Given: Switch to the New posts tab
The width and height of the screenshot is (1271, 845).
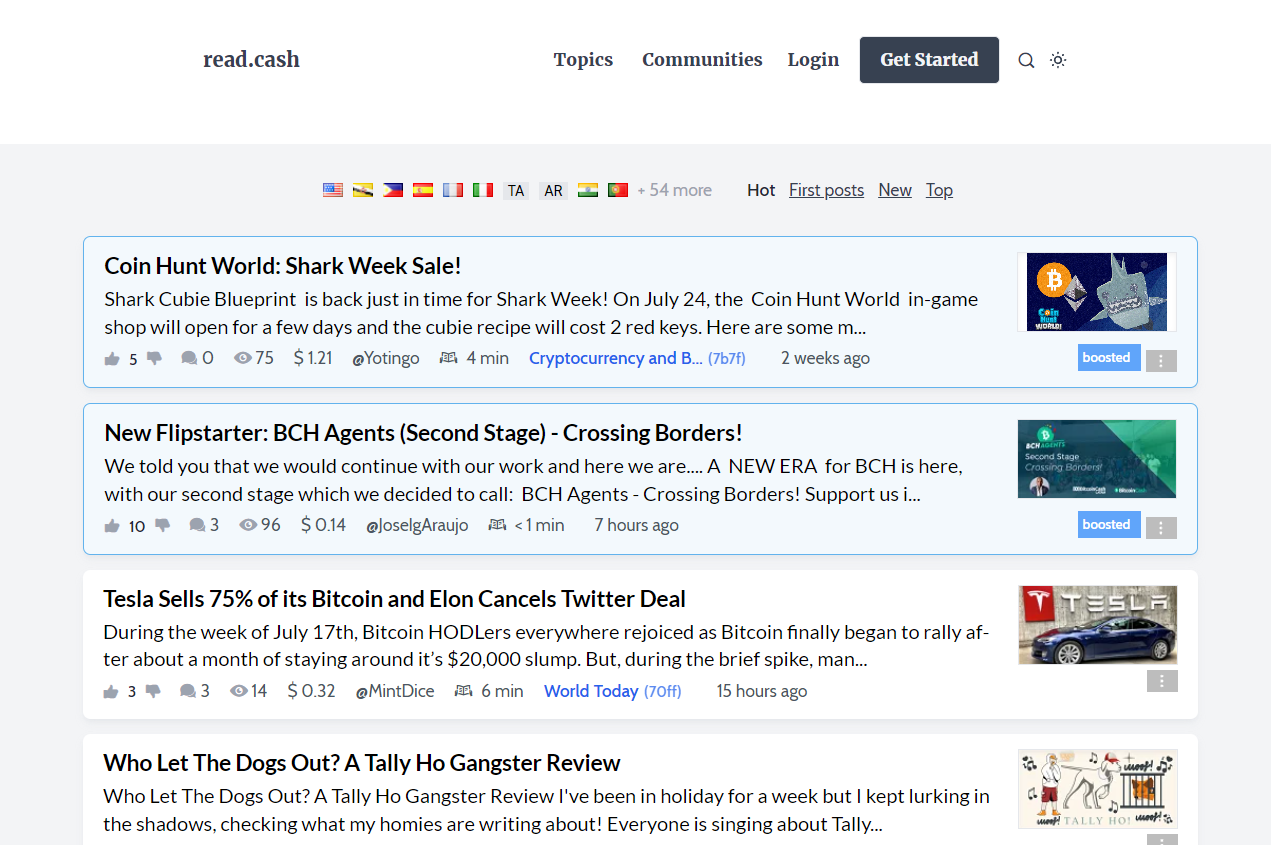Looking at the screenshot, I should (x=895, y=190).
